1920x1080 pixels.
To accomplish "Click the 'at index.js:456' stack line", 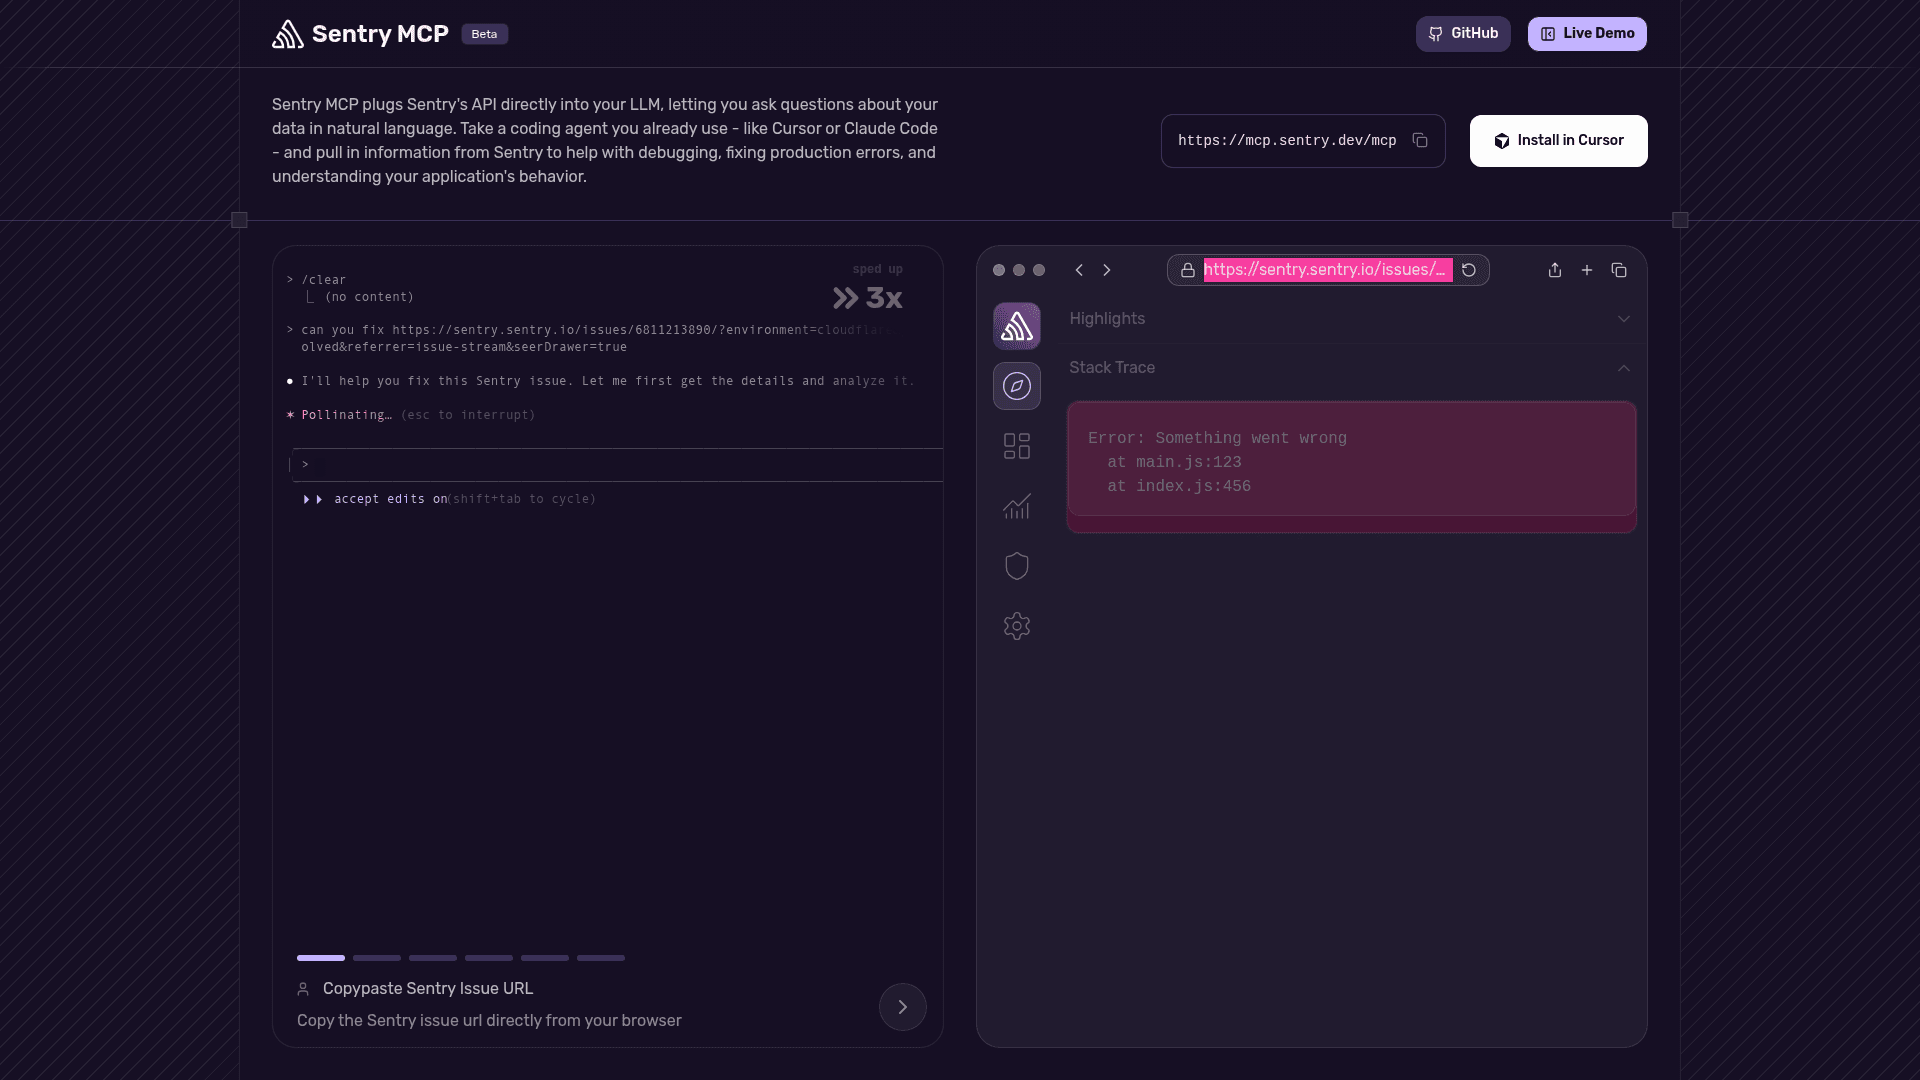I will (1179, 486).
